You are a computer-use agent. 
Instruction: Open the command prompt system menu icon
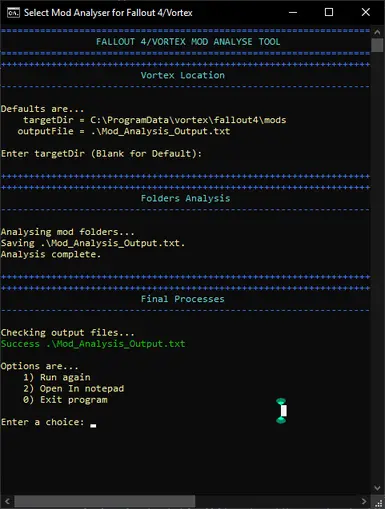(13, 13)
